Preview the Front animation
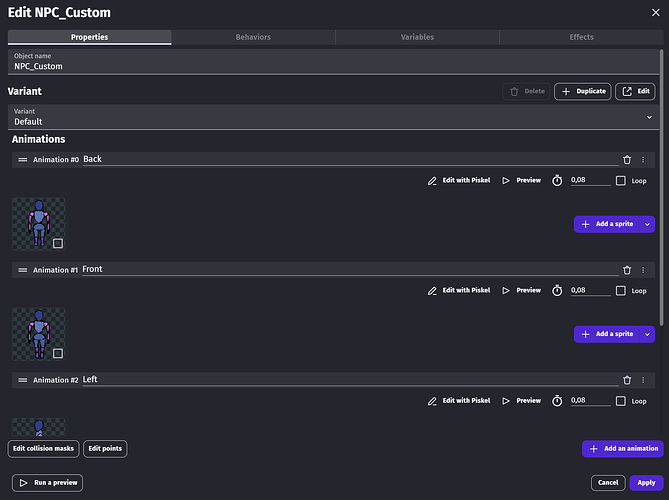Screen dimensions: 669x500 point(521,291)
